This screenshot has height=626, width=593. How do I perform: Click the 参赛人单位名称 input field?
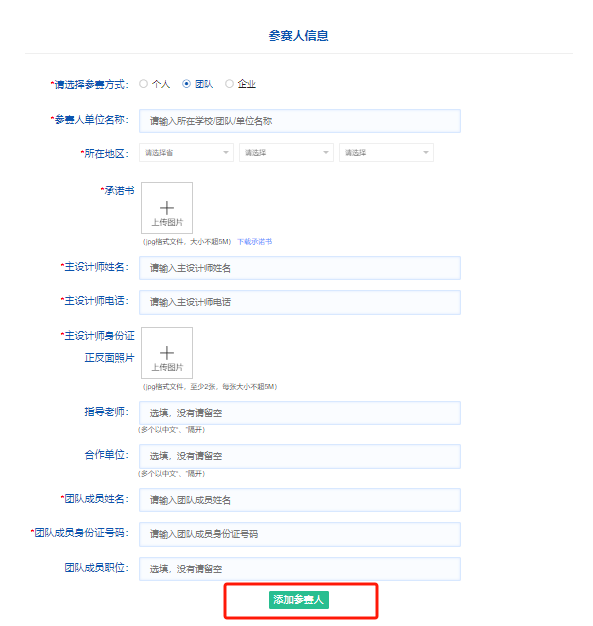pos(300,121)
